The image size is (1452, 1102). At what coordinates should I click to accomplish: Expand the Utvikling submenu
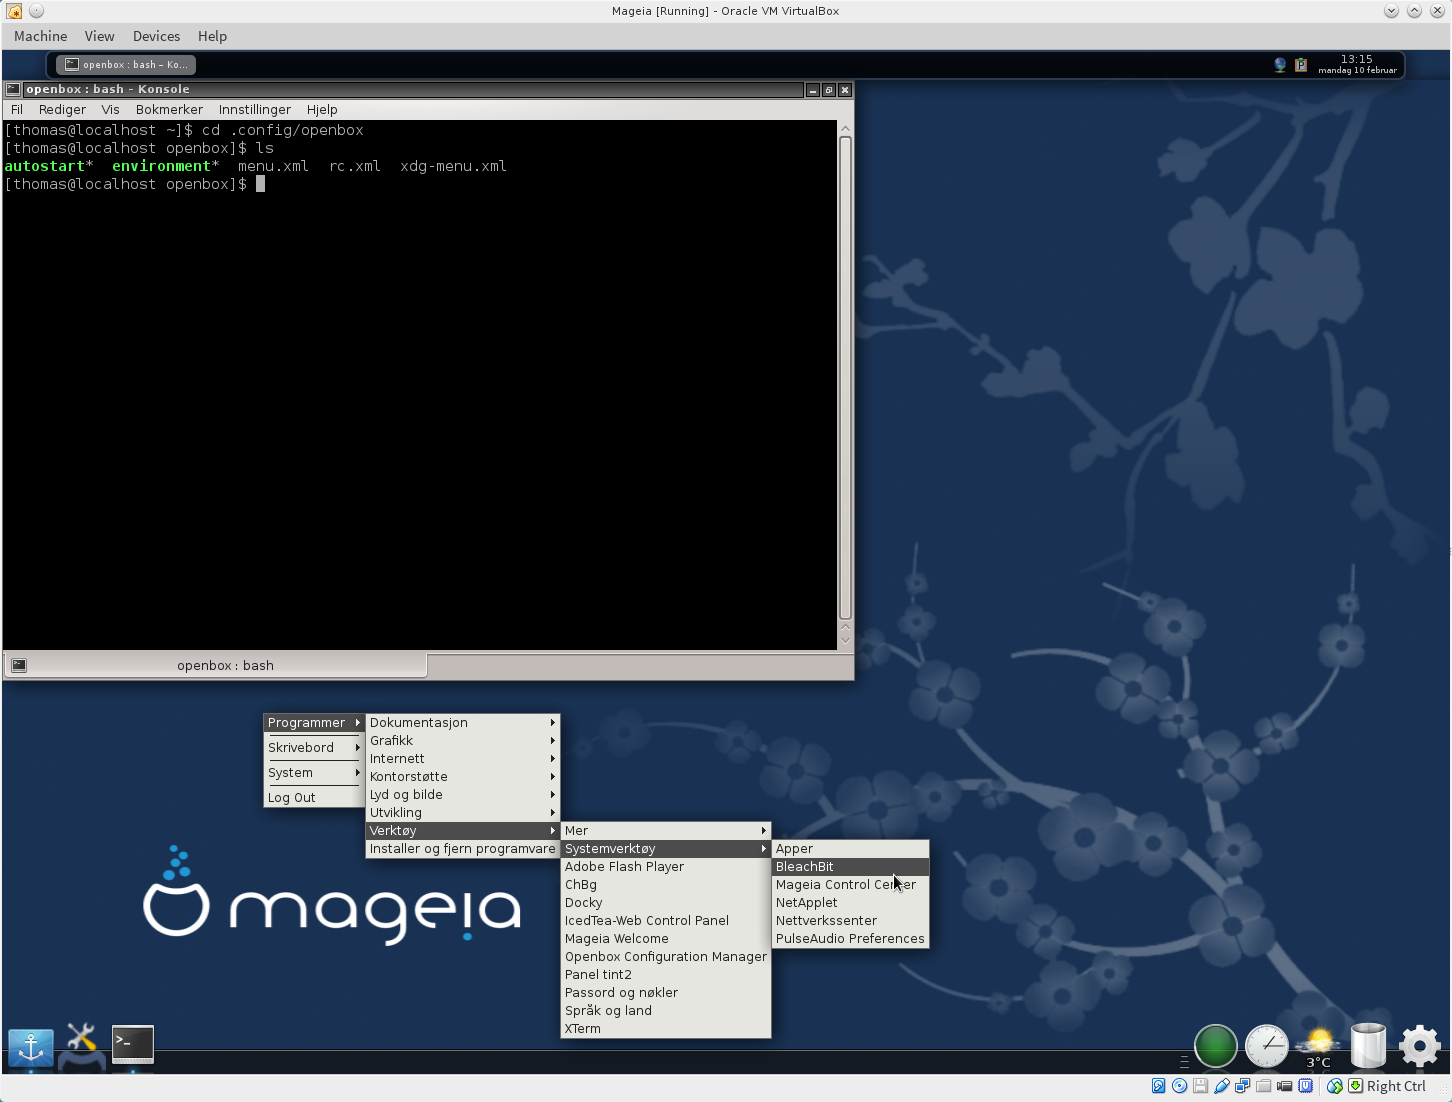(x=462, y=812)
